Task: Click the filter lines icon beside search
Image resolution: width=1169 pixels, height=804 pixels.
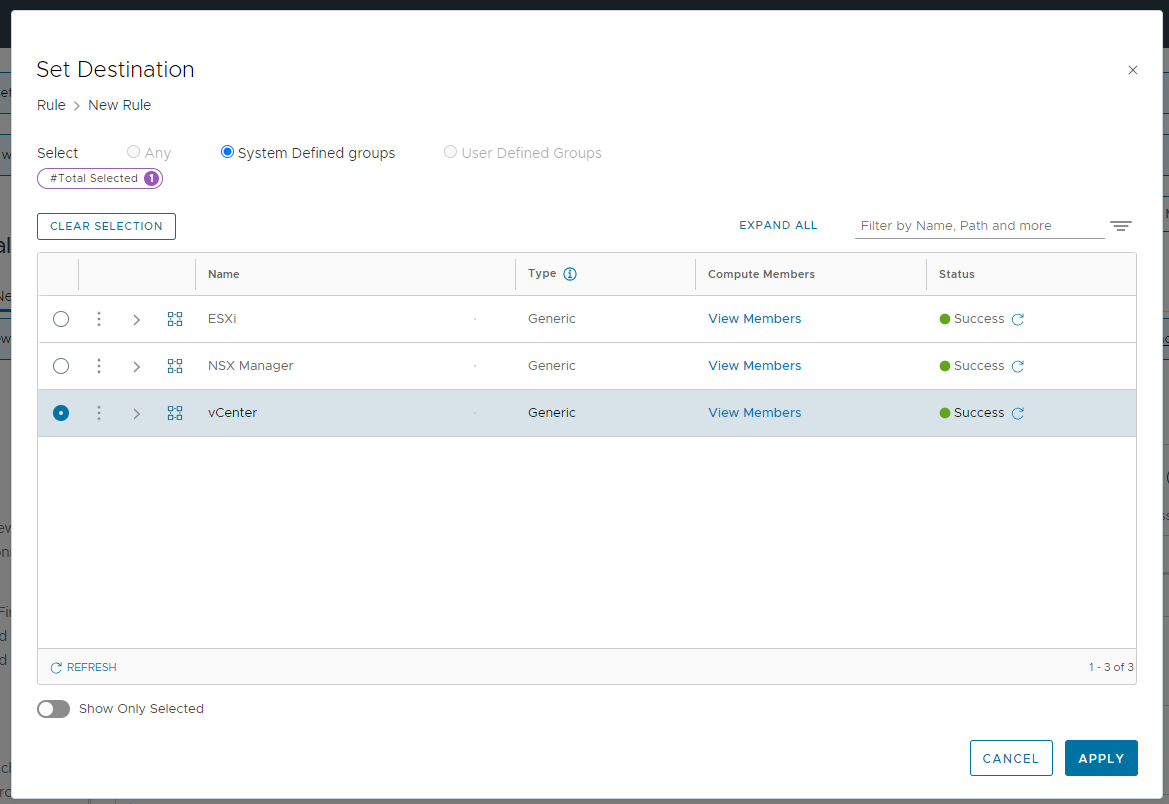Action: 1120,226
